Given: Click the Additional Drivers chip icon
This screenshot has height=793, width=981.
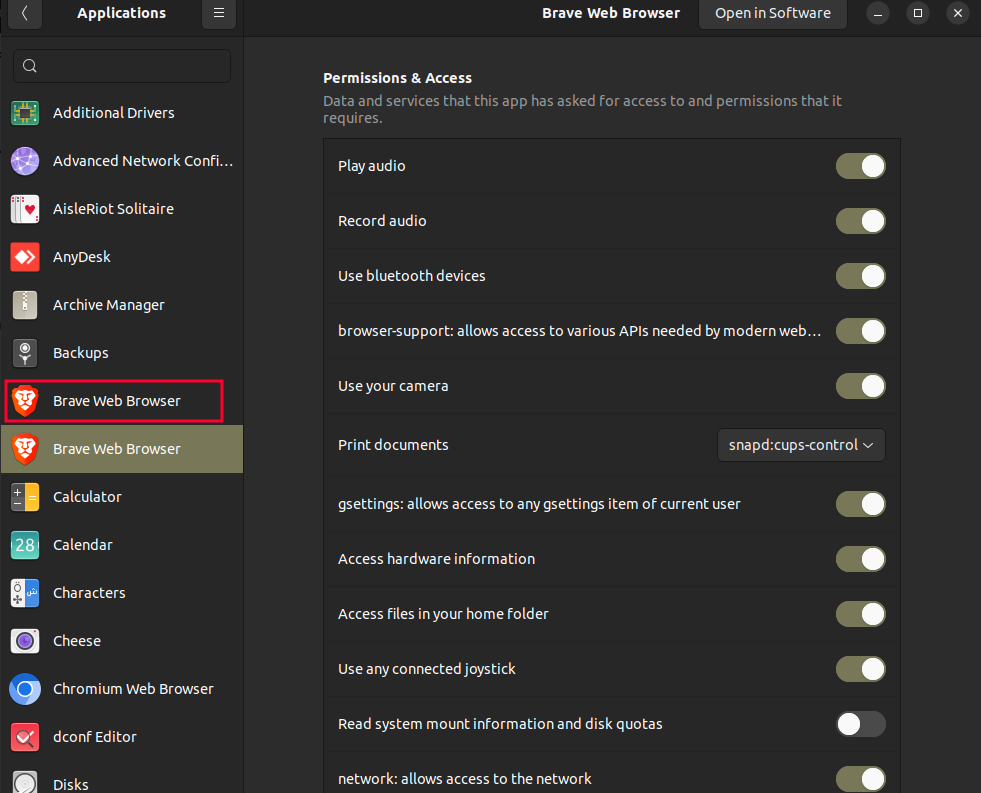Looking at the screenshot, I should 25,113.
